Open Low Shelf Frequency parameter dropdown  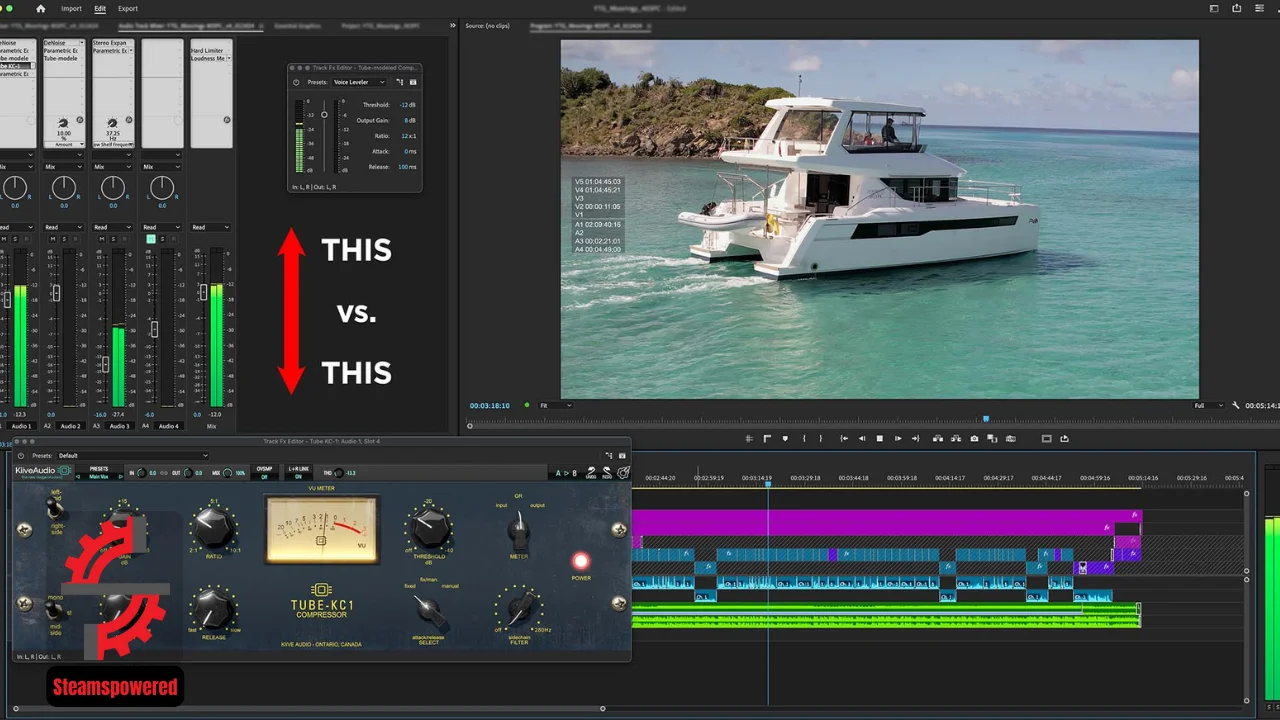[113, 144]
